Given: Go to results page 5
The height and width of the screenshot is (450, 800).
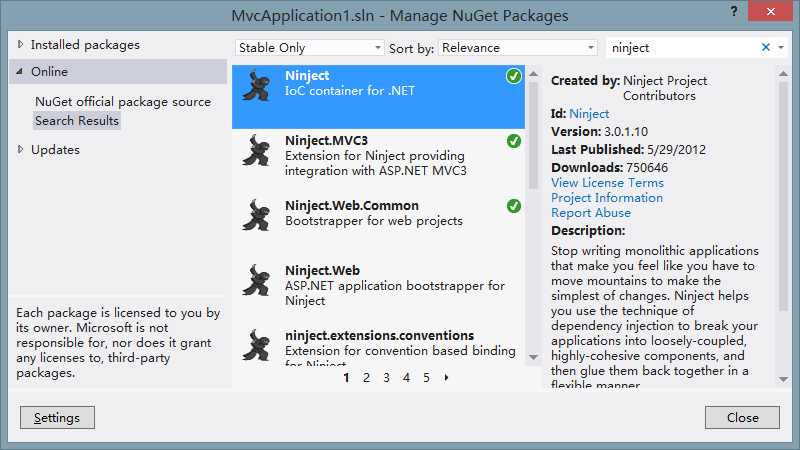Looking at the screenshot, I should coord(426,378).
